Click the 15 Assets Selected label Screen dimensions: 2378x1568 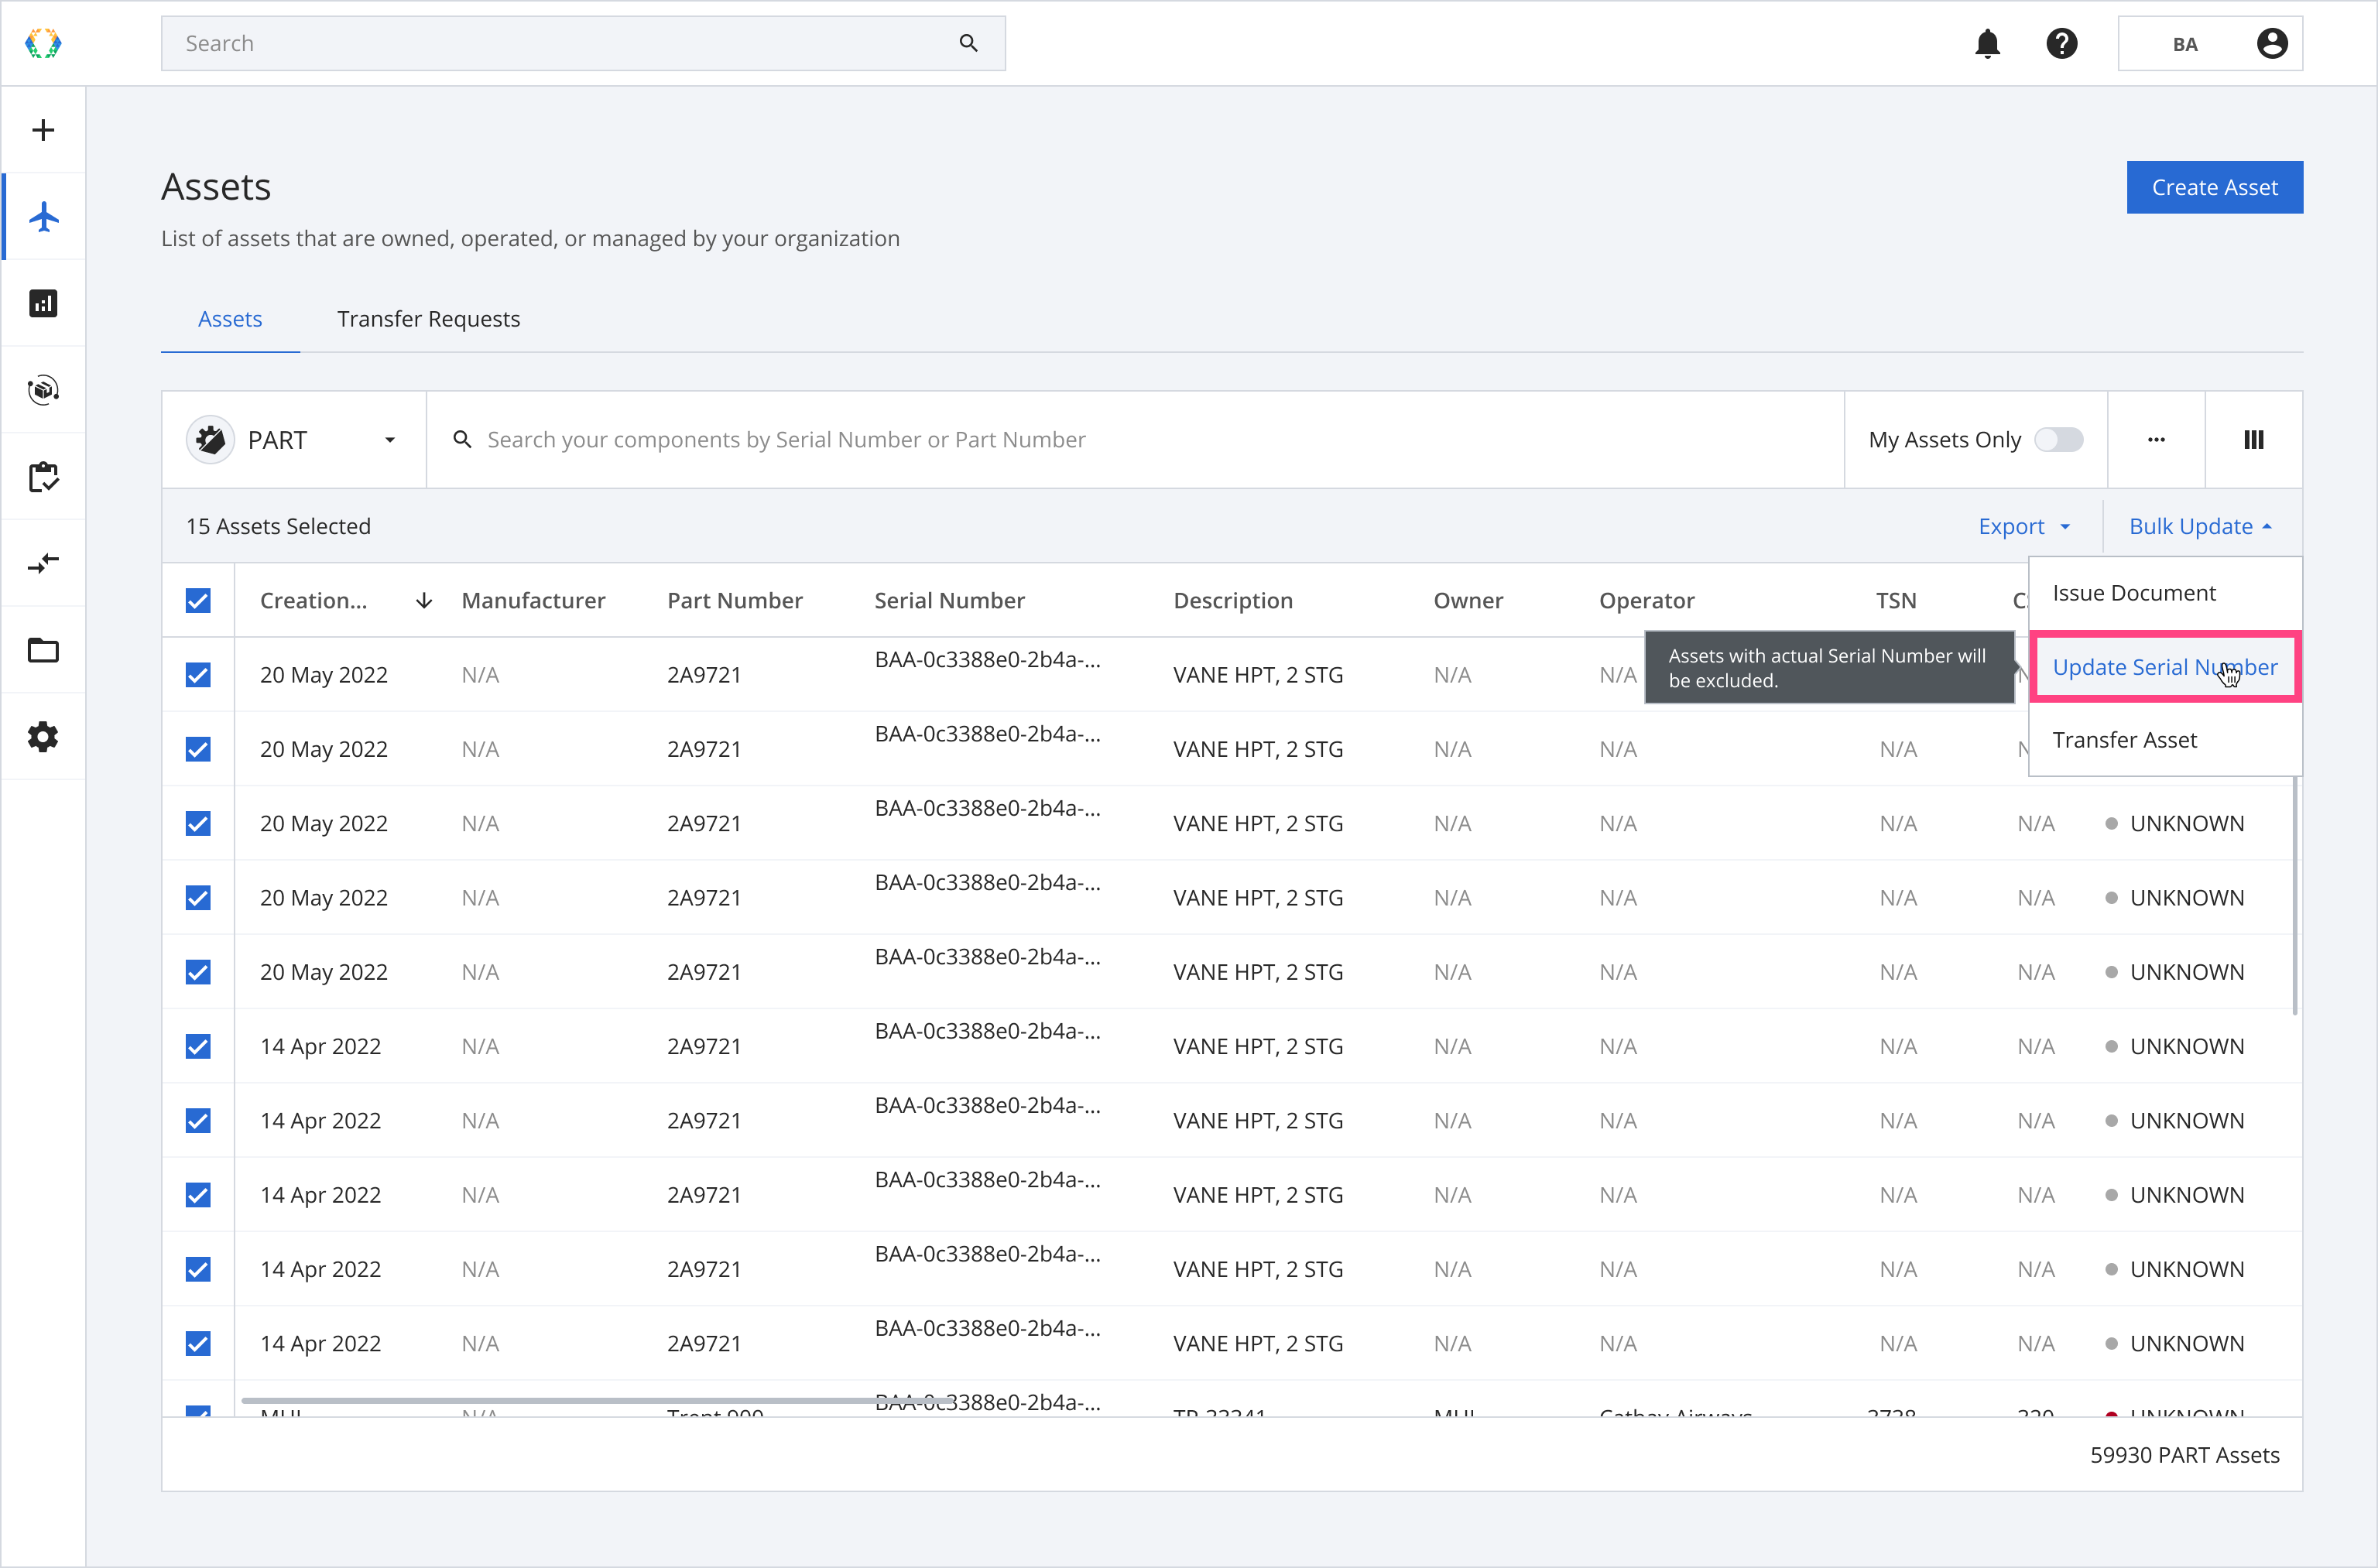click(278, 526)
